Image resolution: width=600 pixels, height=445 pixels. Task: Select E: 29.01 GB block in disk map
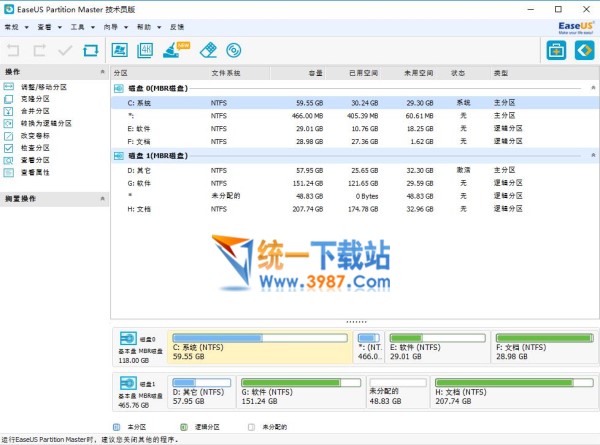[437, 347]
